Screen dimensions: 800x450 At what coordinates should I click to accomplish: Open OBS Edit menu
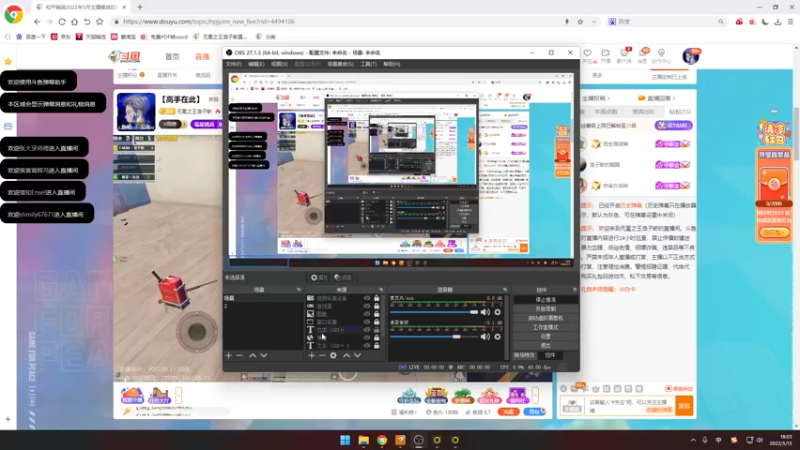point(256,64)
